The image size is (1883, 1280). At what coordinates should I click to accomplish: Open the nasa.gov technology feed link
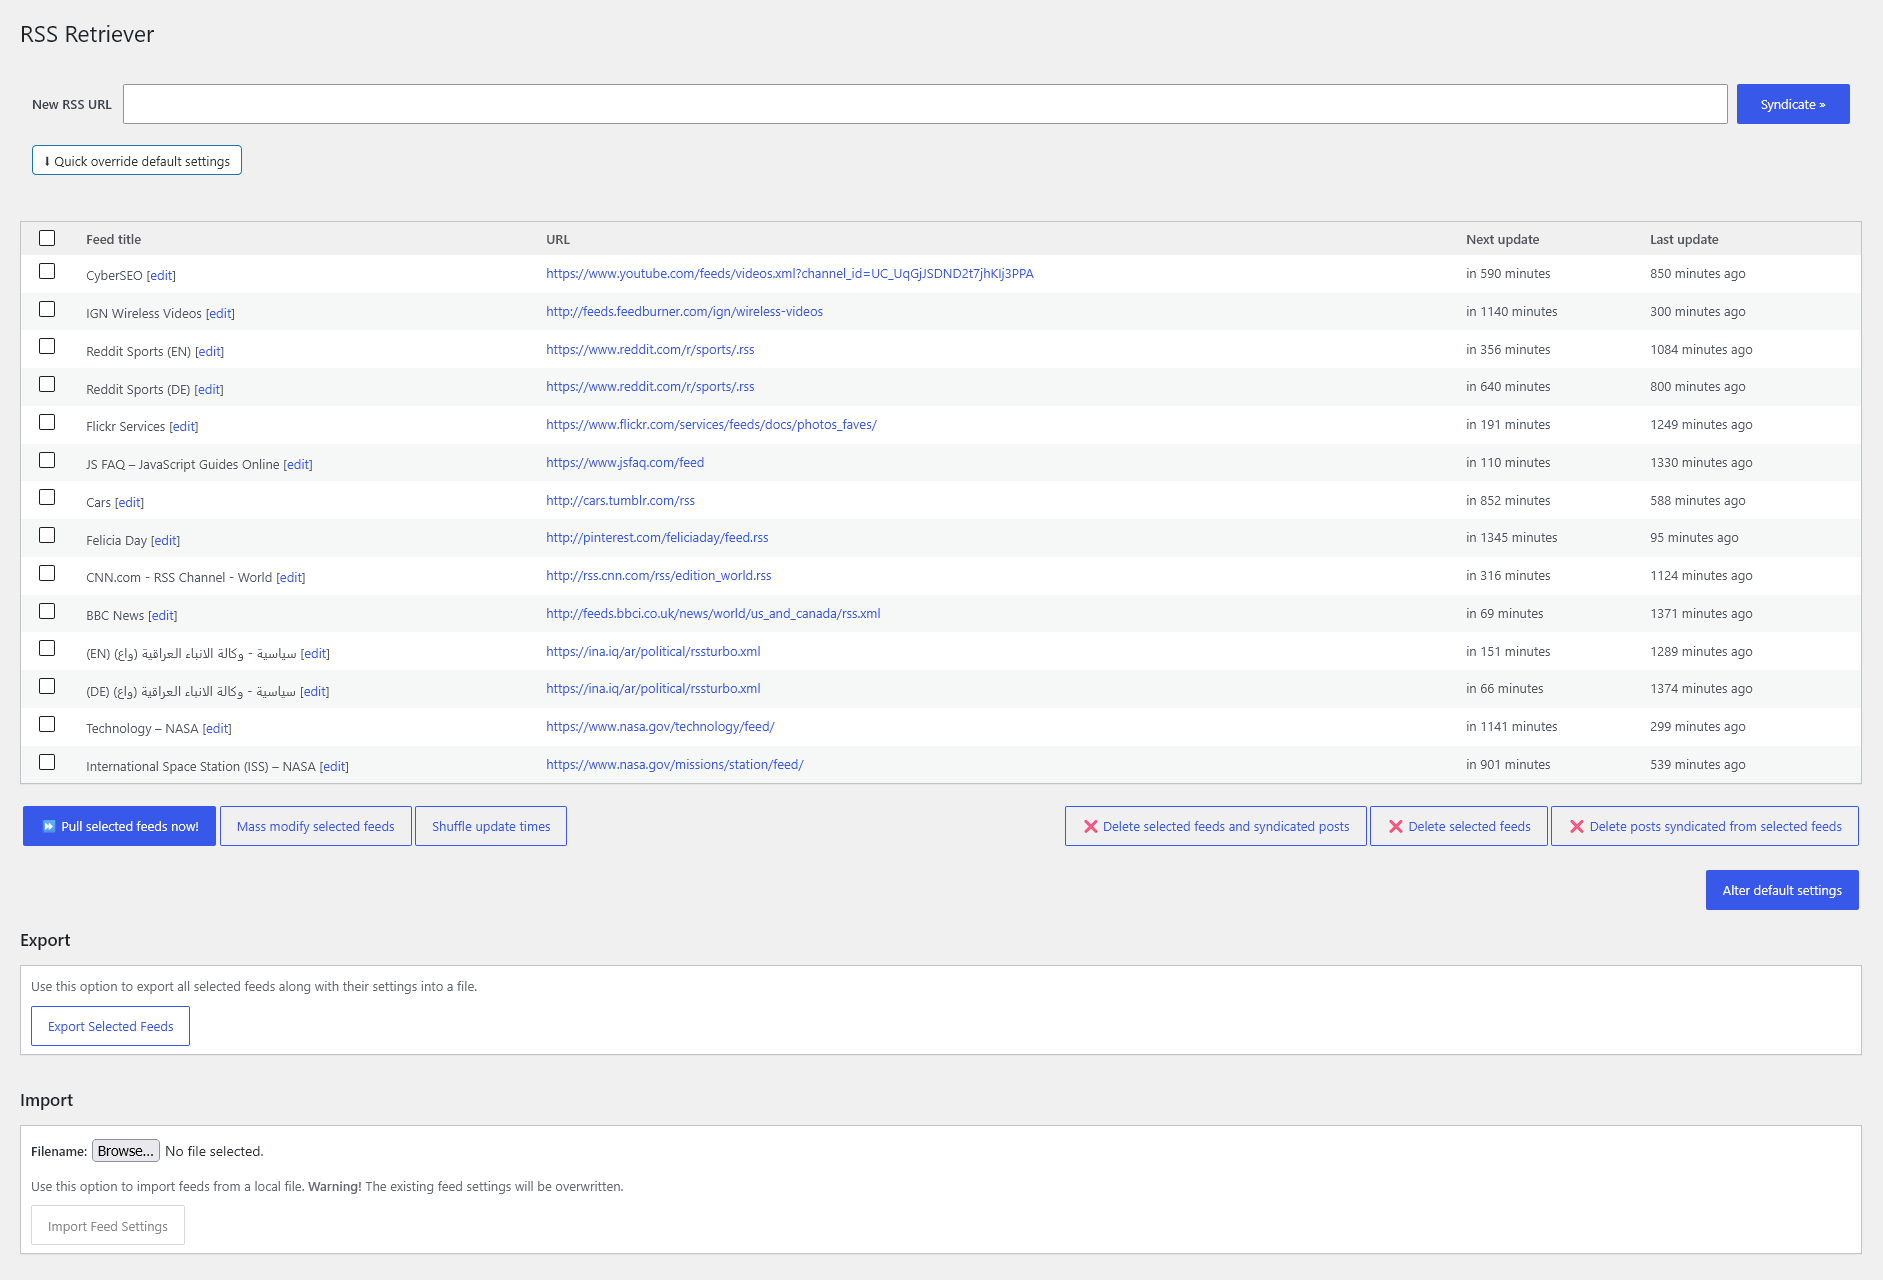660,726
